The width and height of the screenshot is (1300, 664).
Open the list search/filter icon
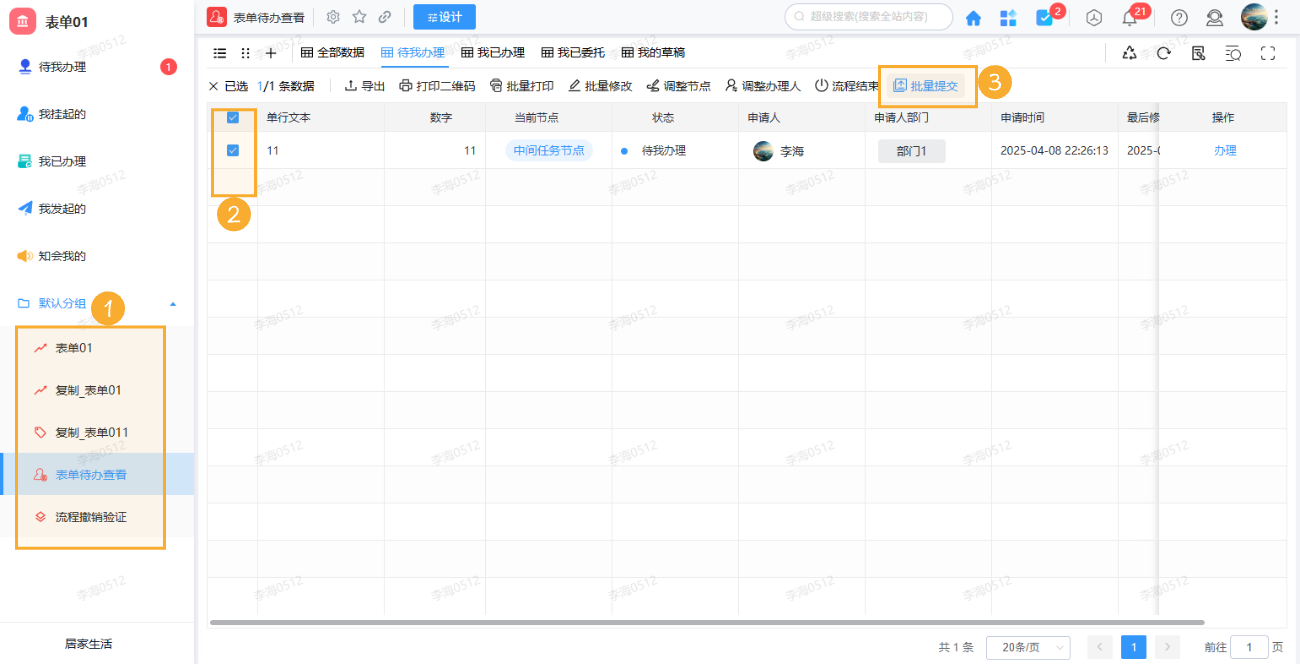[1232, 52]
